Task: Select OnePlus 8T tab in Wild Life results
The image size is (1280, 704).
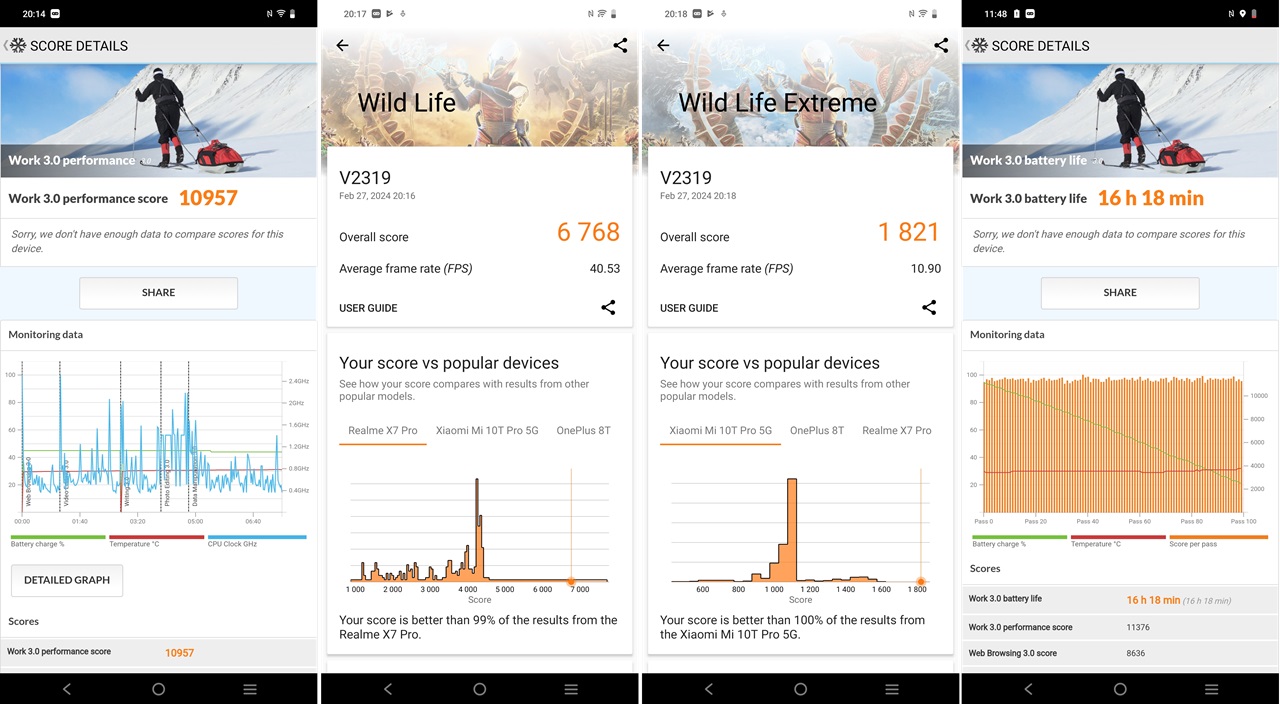Action: click(583, 431)
